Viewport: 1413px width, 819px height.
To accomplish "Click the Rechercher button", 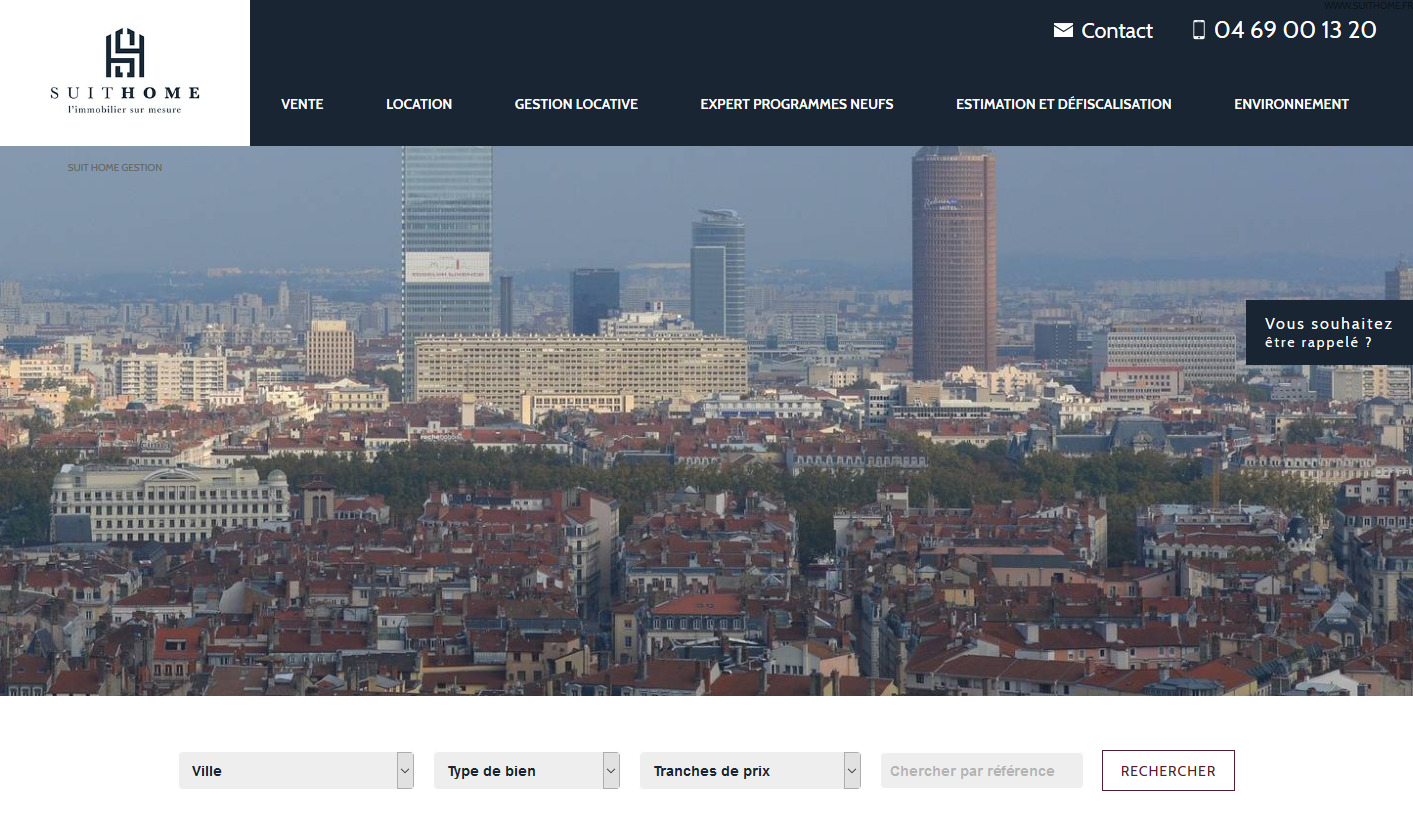I will coord(1168,771).
